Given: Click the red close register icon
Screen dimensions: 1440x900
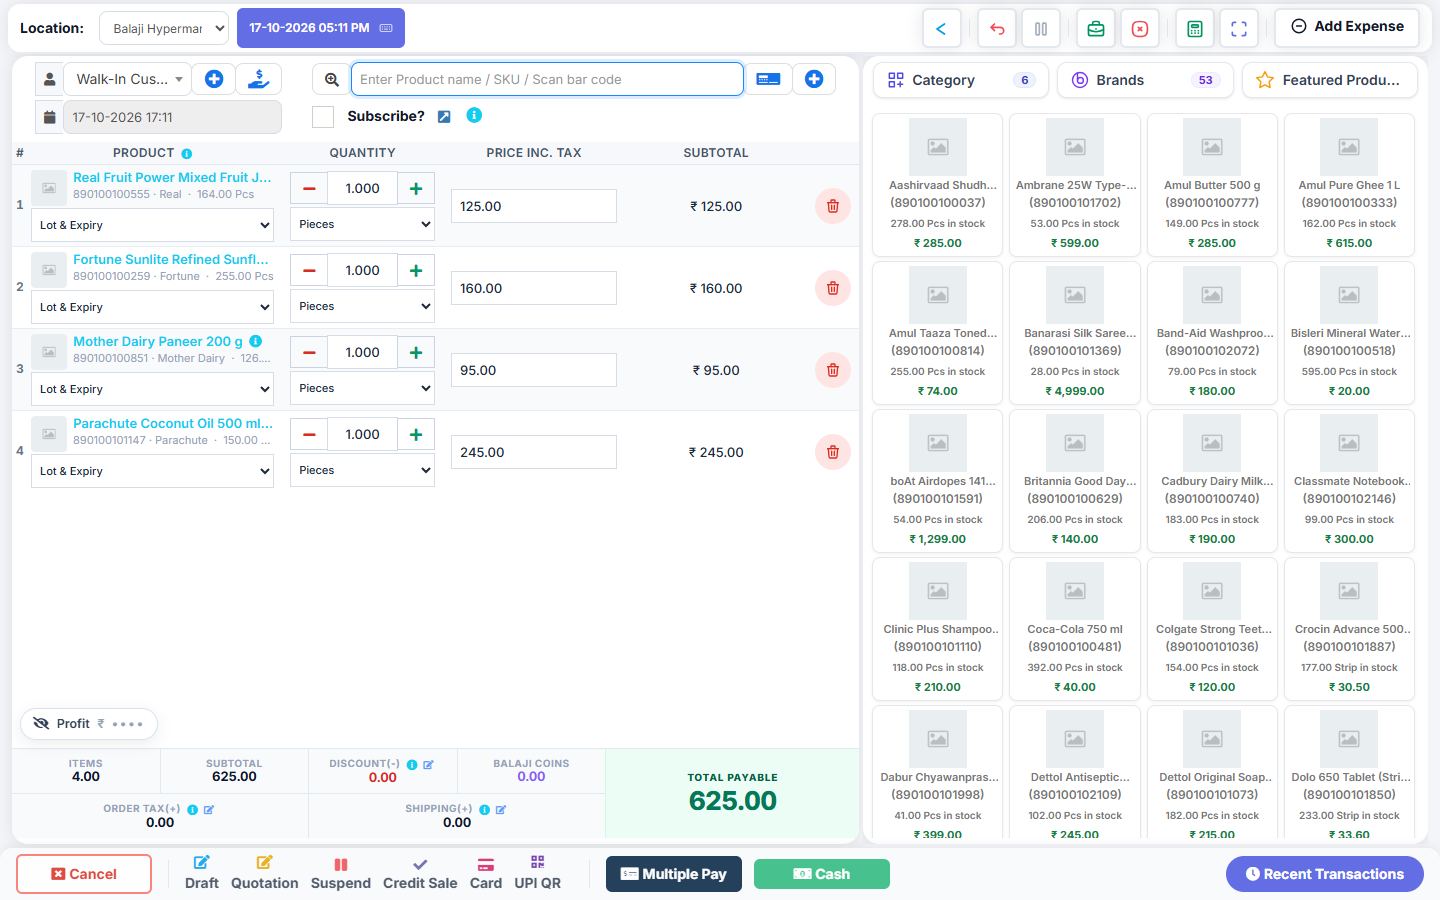Looking at the screenshot, I should pyautogui.click(x=1140, y=29).
